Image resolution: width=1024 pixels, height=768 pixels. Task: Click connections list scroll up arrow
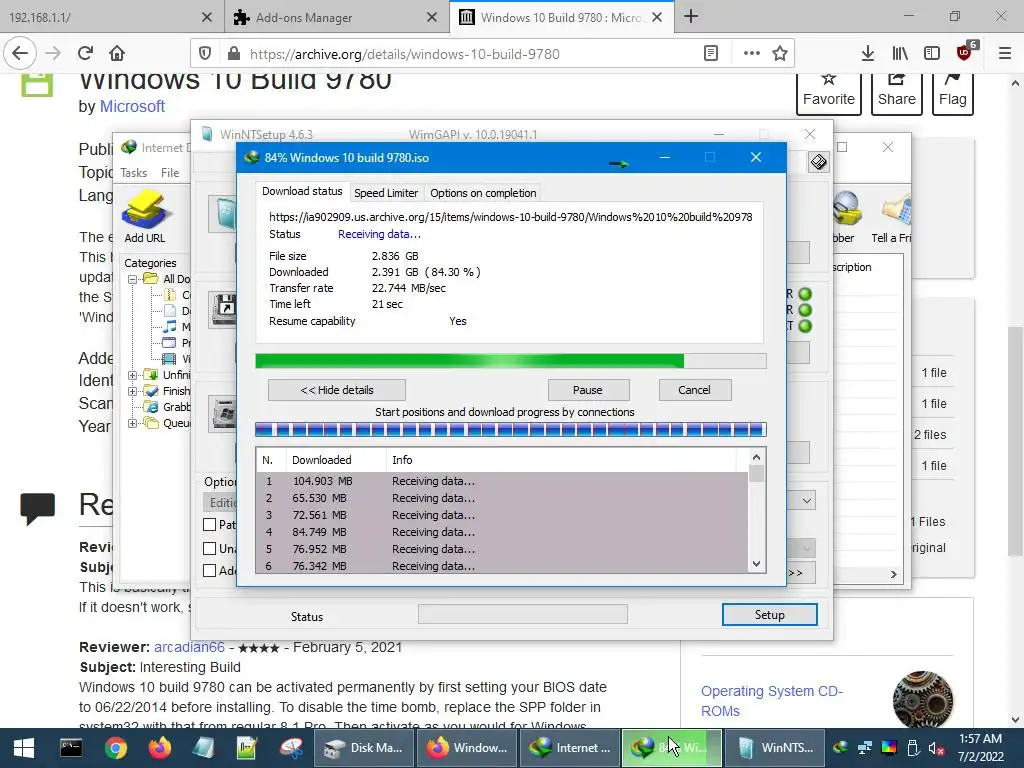click(756, 458)
